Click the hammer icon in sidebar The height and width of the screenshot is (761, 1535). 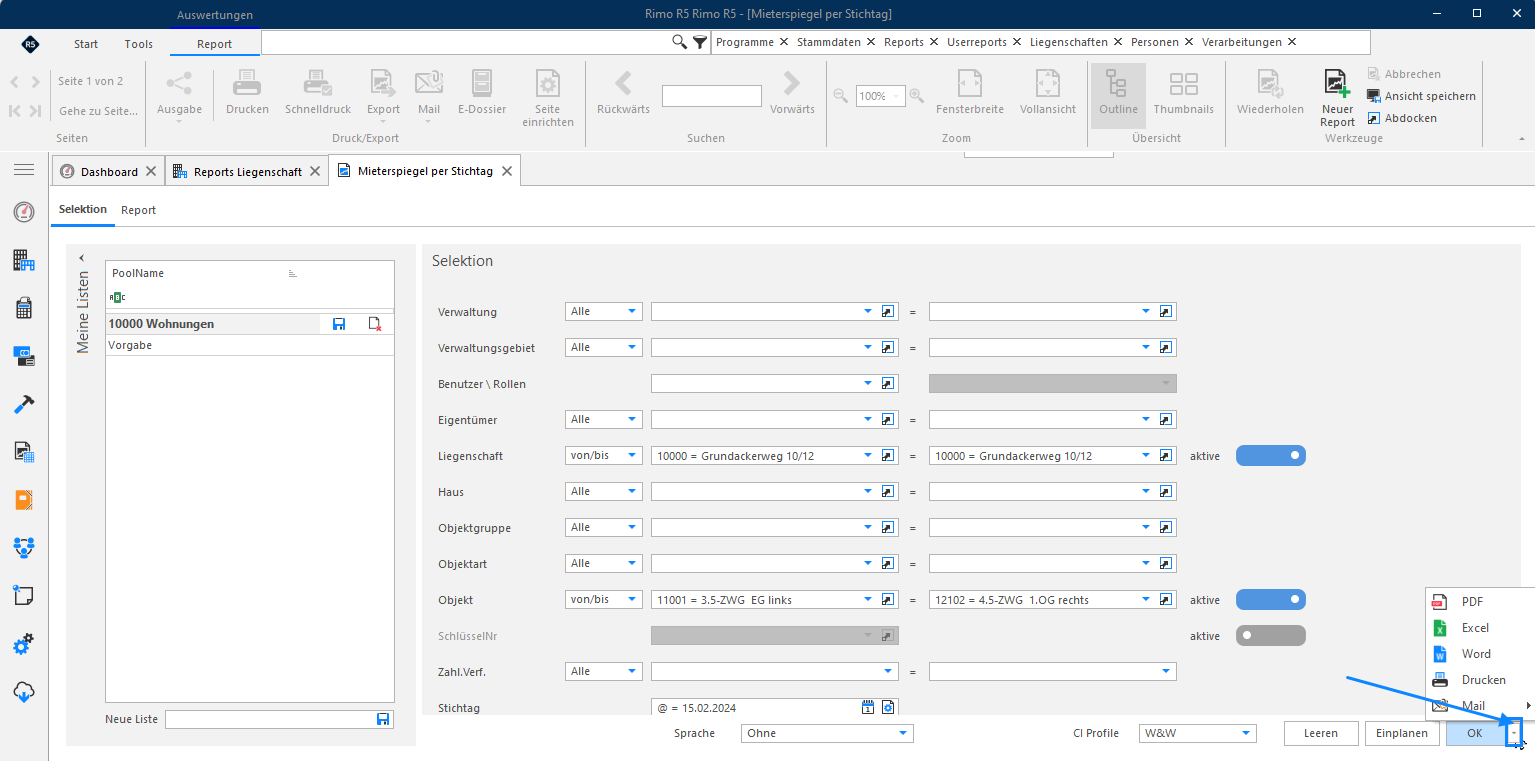pyautogui.click(x=24, y=404)
